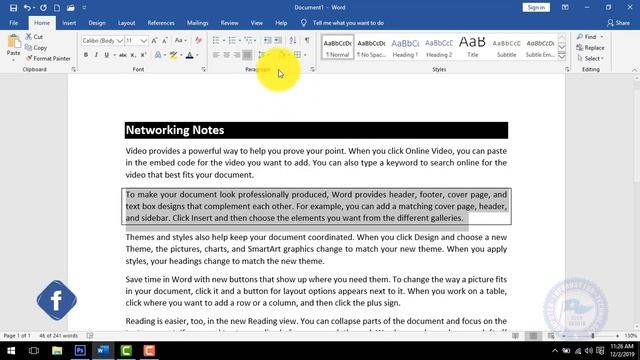The width and height of the screenshot is (640, 360).
Task: Align text right
Action: (x=237, y=55)
